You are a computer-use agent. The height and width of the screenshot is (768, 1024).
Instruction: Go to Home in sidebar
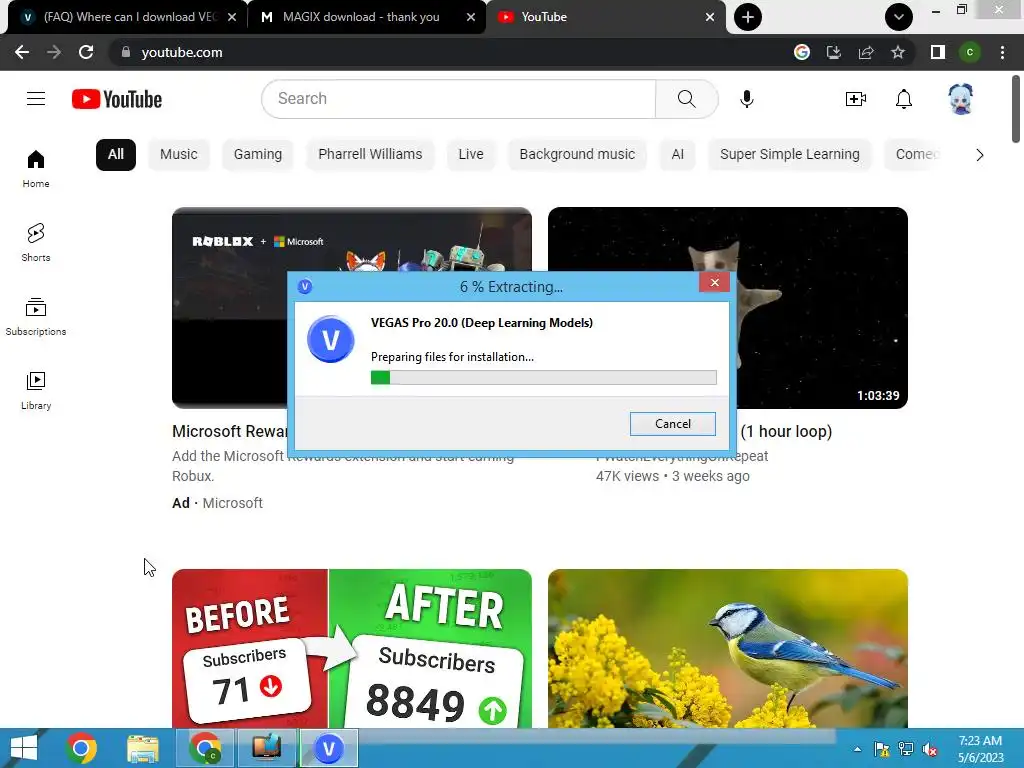(36, 168)
